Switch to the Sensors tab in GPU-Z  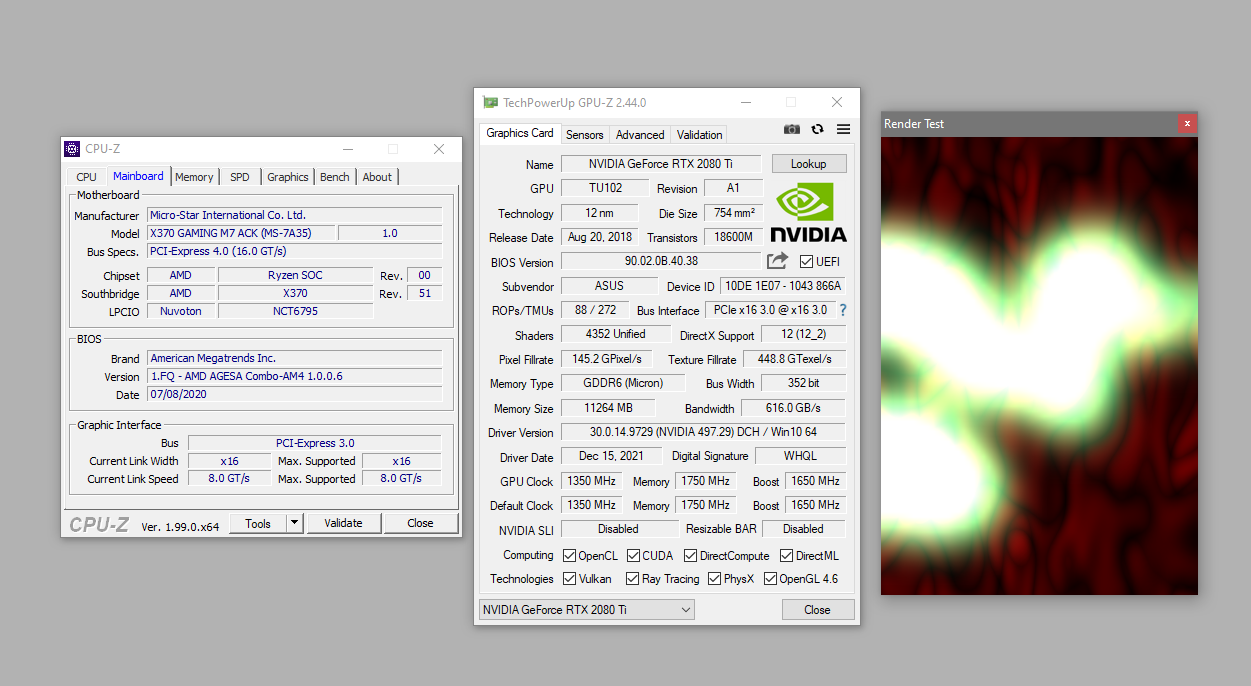pyautogui.click(x=585, y=135)
